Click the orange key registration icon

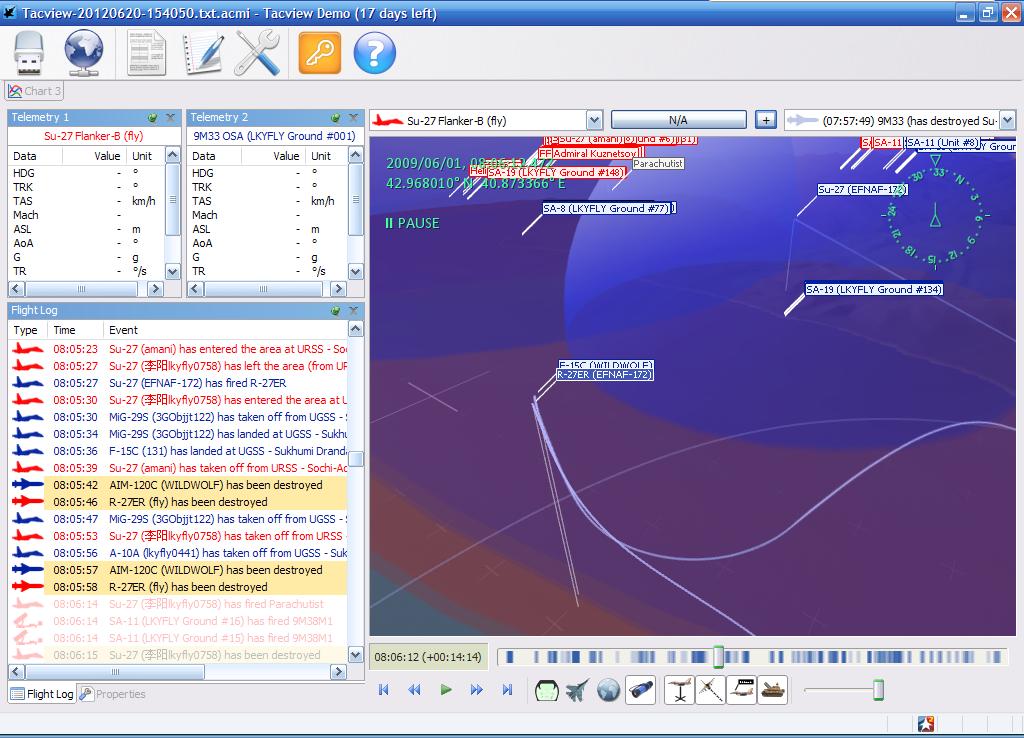[x=320, y=53]
